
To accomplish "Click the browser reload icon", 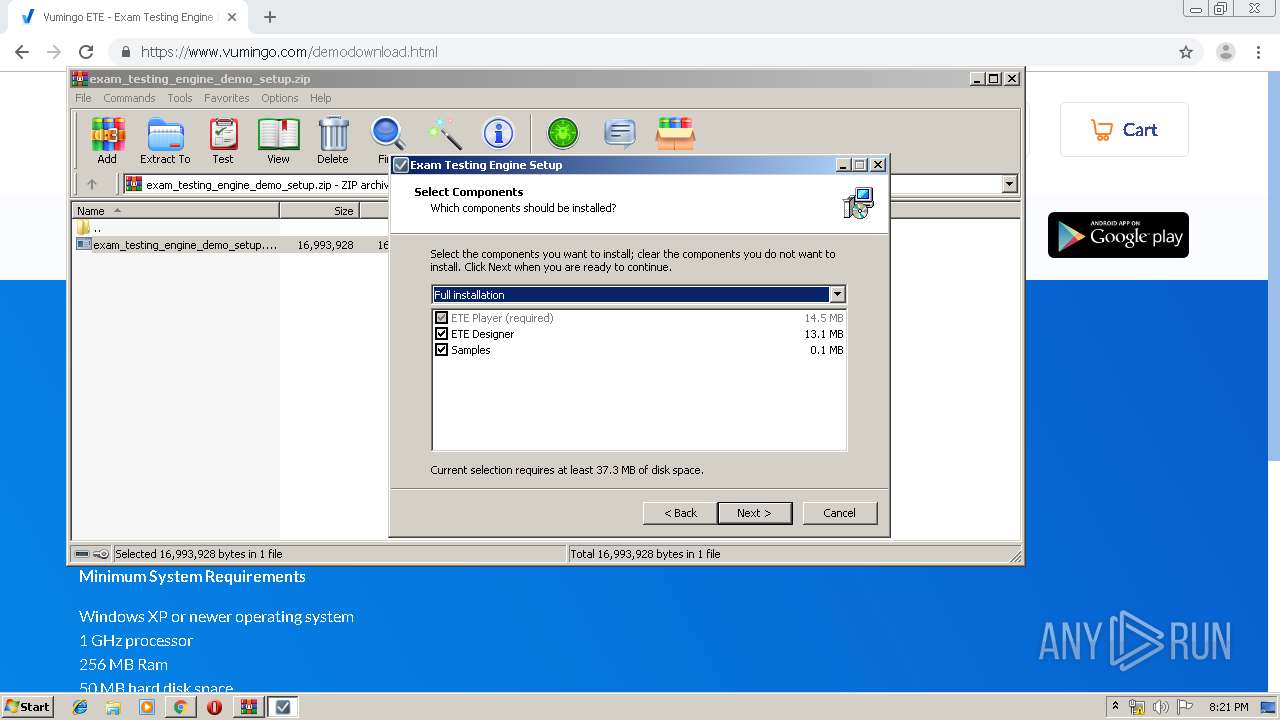I will click(x=86, y=52).
